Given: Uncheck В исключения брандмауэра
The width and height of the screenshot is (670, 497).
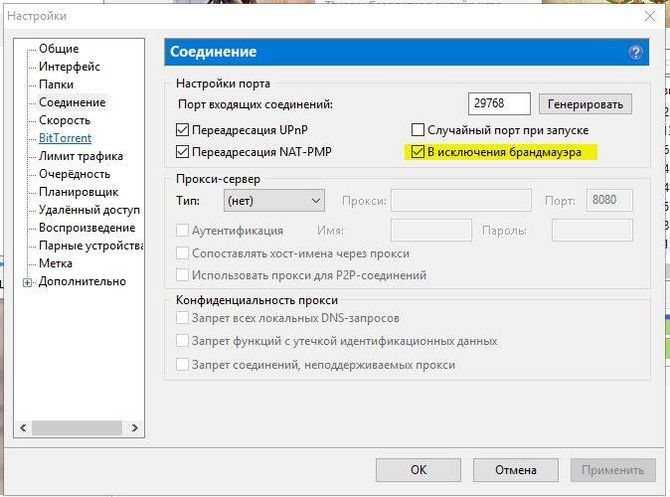Looking at the screenshot, I should click(x=417, y=152).
